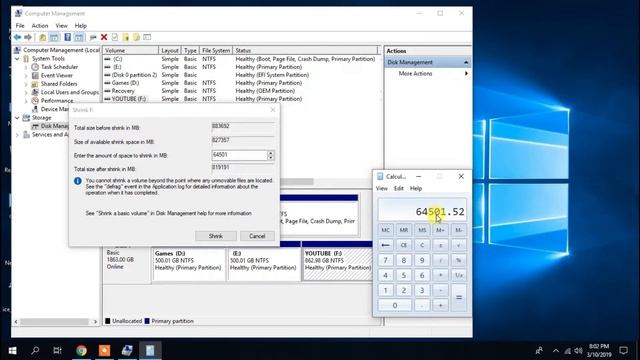Click the number 7 on Calculator

click(385, 260)
